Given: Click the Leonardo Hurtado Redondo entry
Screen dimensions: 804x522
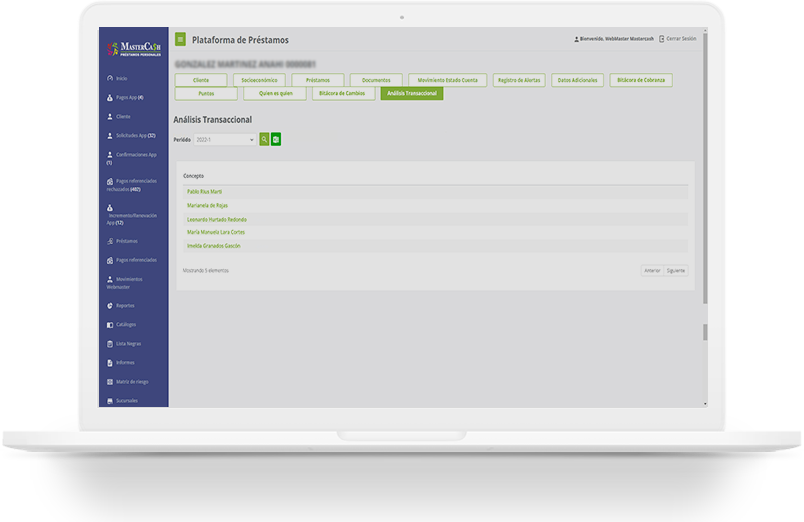Looking at the screenshot, I should coord(217,219).
